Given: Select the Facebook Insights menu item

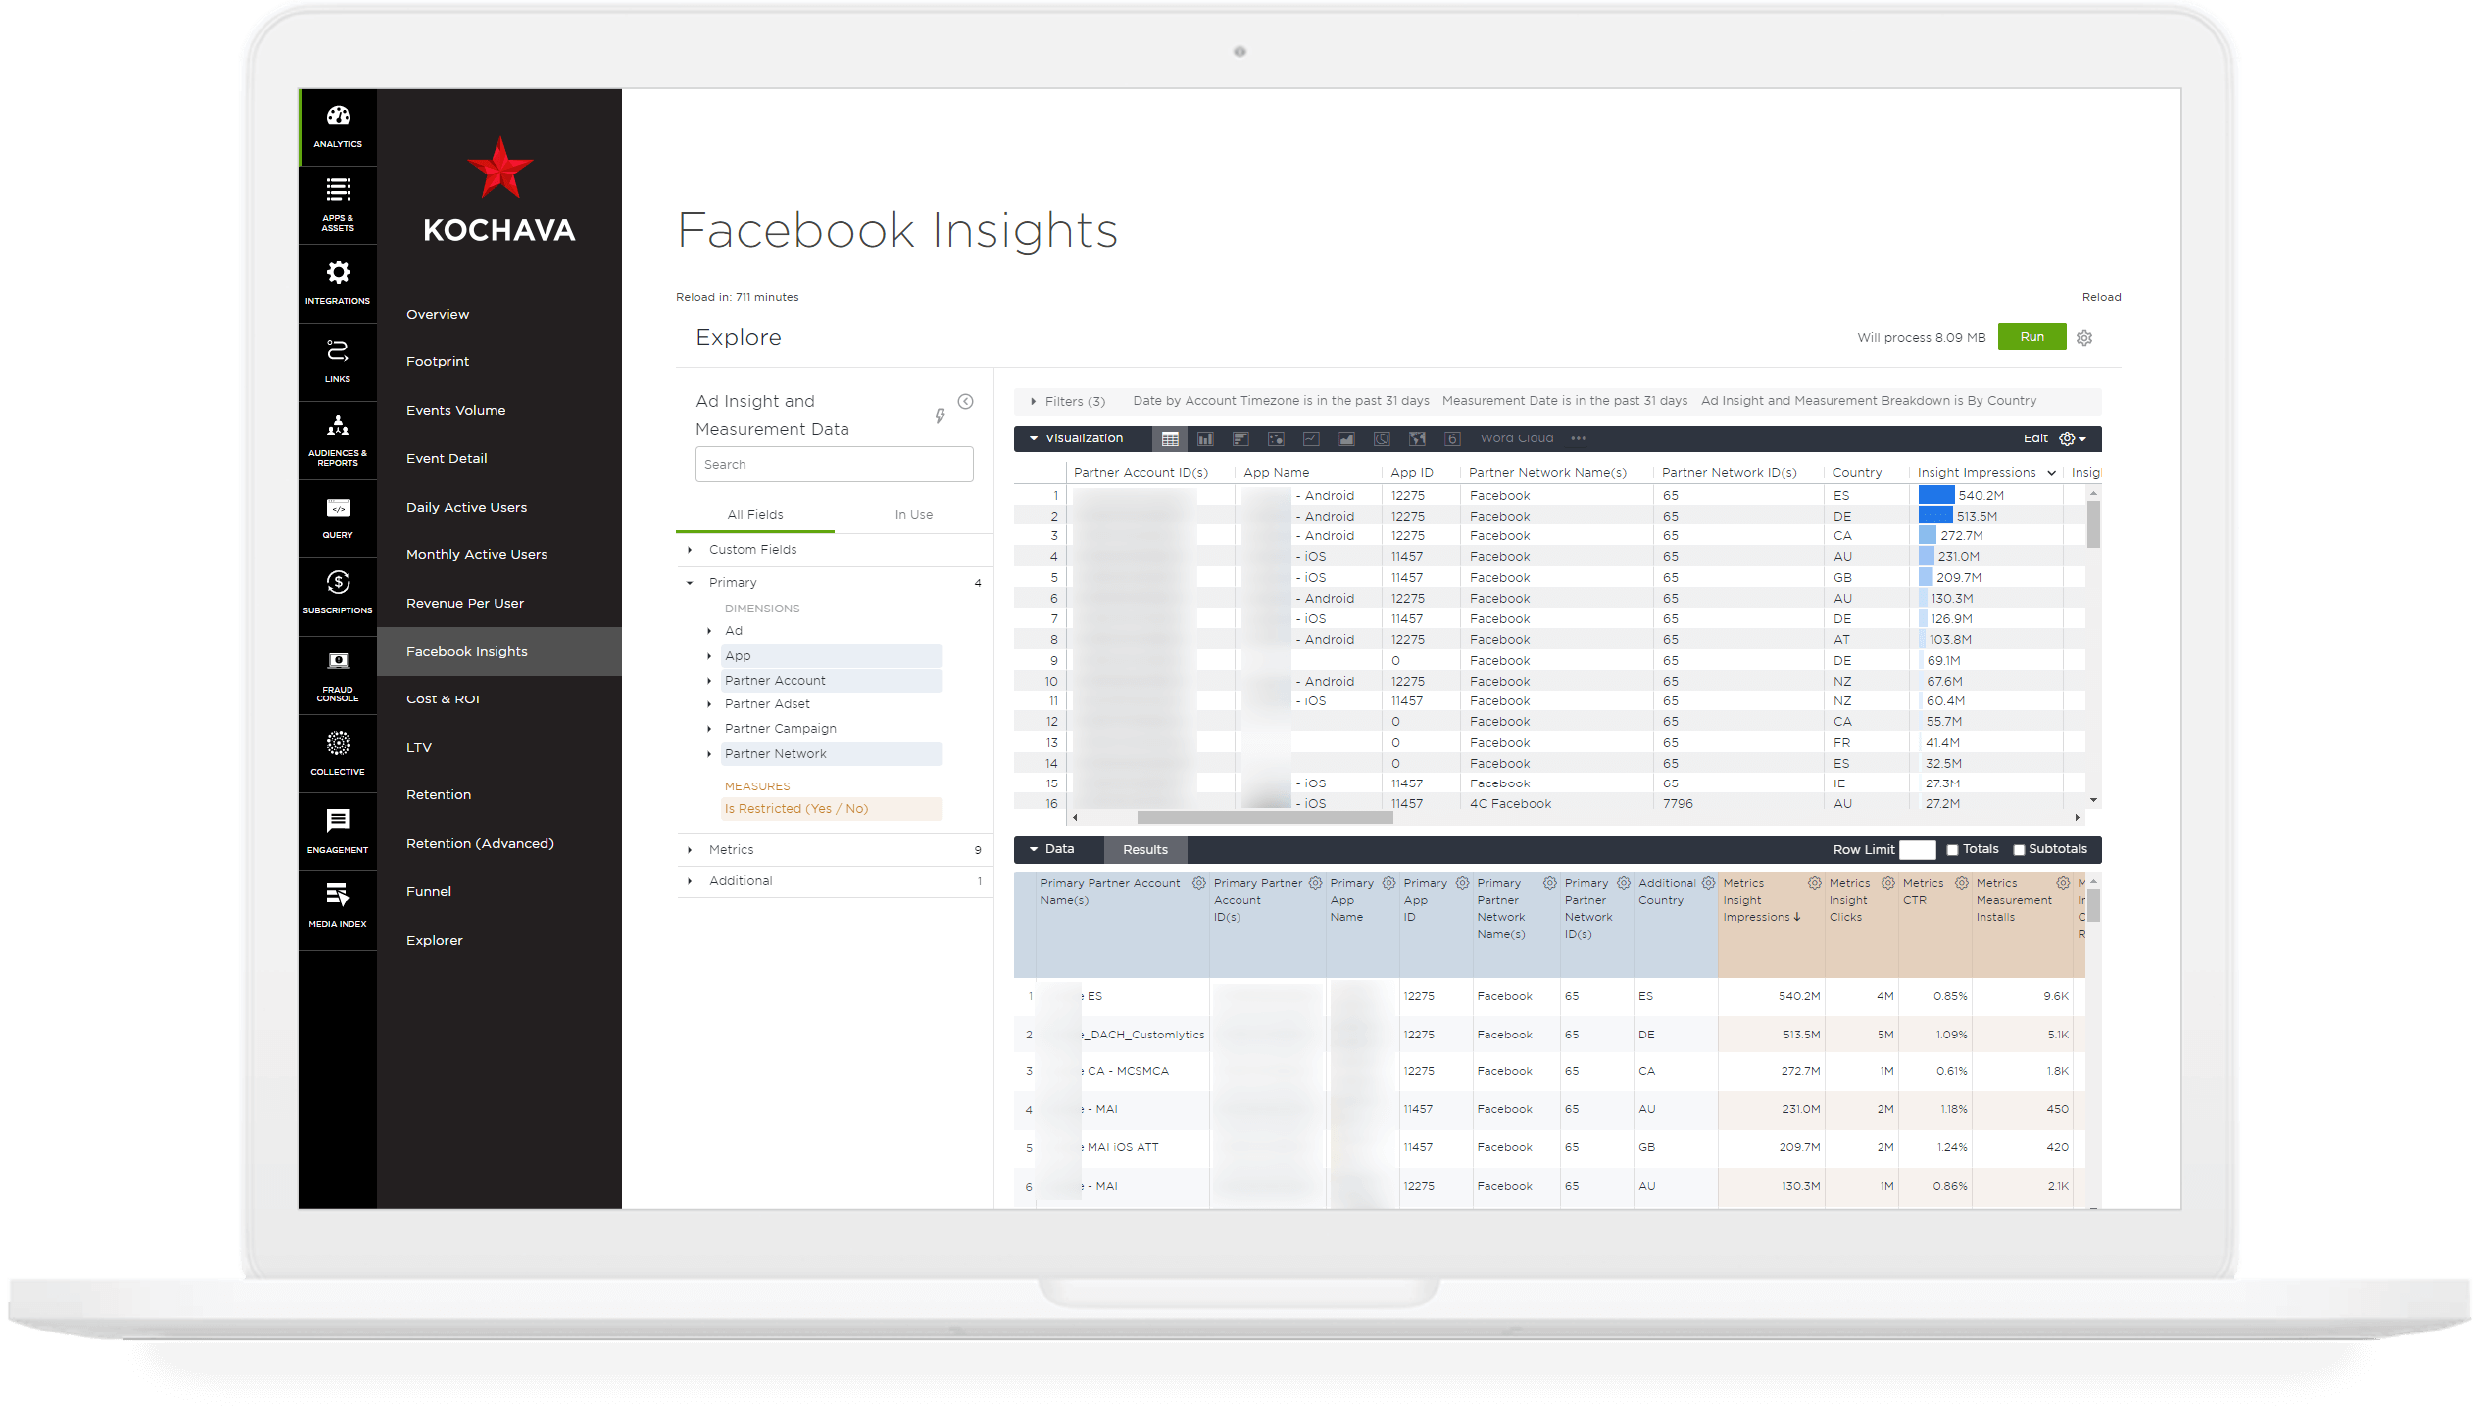Looking at the screenshot, I should click(x=468, y=649).
